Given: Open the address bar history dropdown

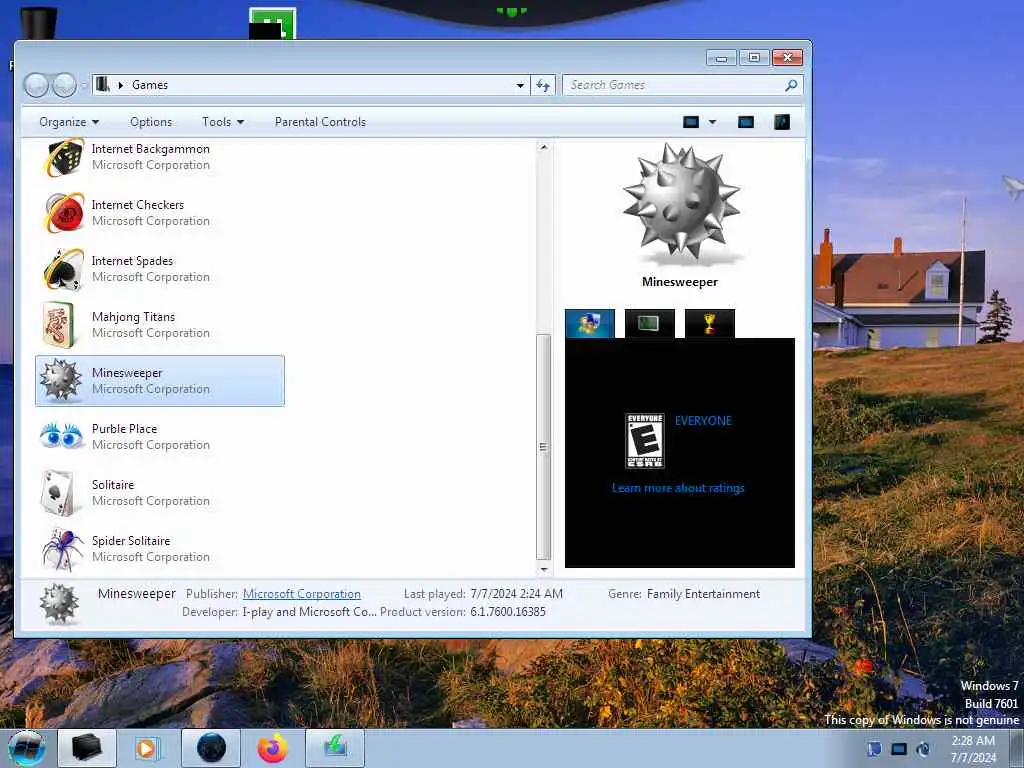Looking at the screenshot, I should 520,85.
